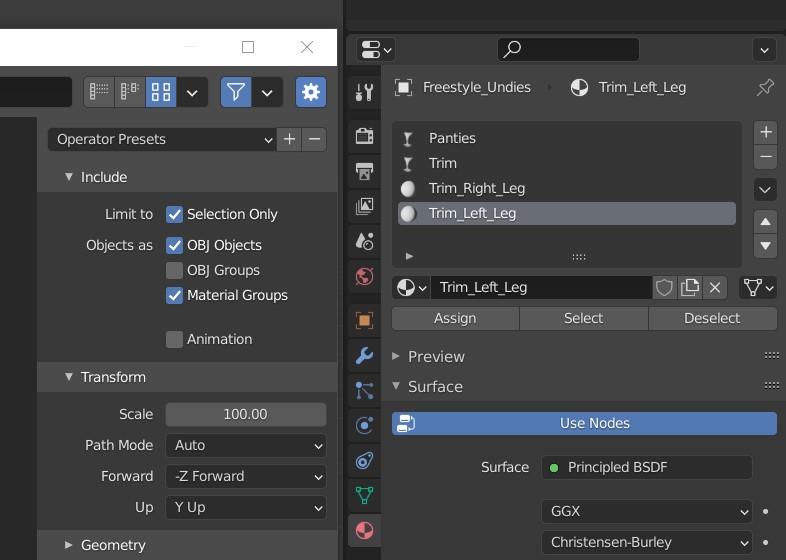Screen dimensions: 786x560
Task: Enable the Animation checkbox
Action: [175, 339]
